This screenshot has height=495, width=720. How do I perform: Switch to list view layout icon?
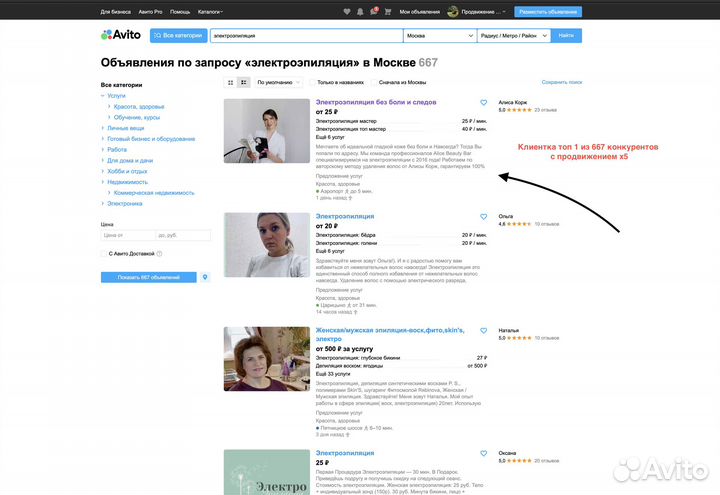coord(244,83)
